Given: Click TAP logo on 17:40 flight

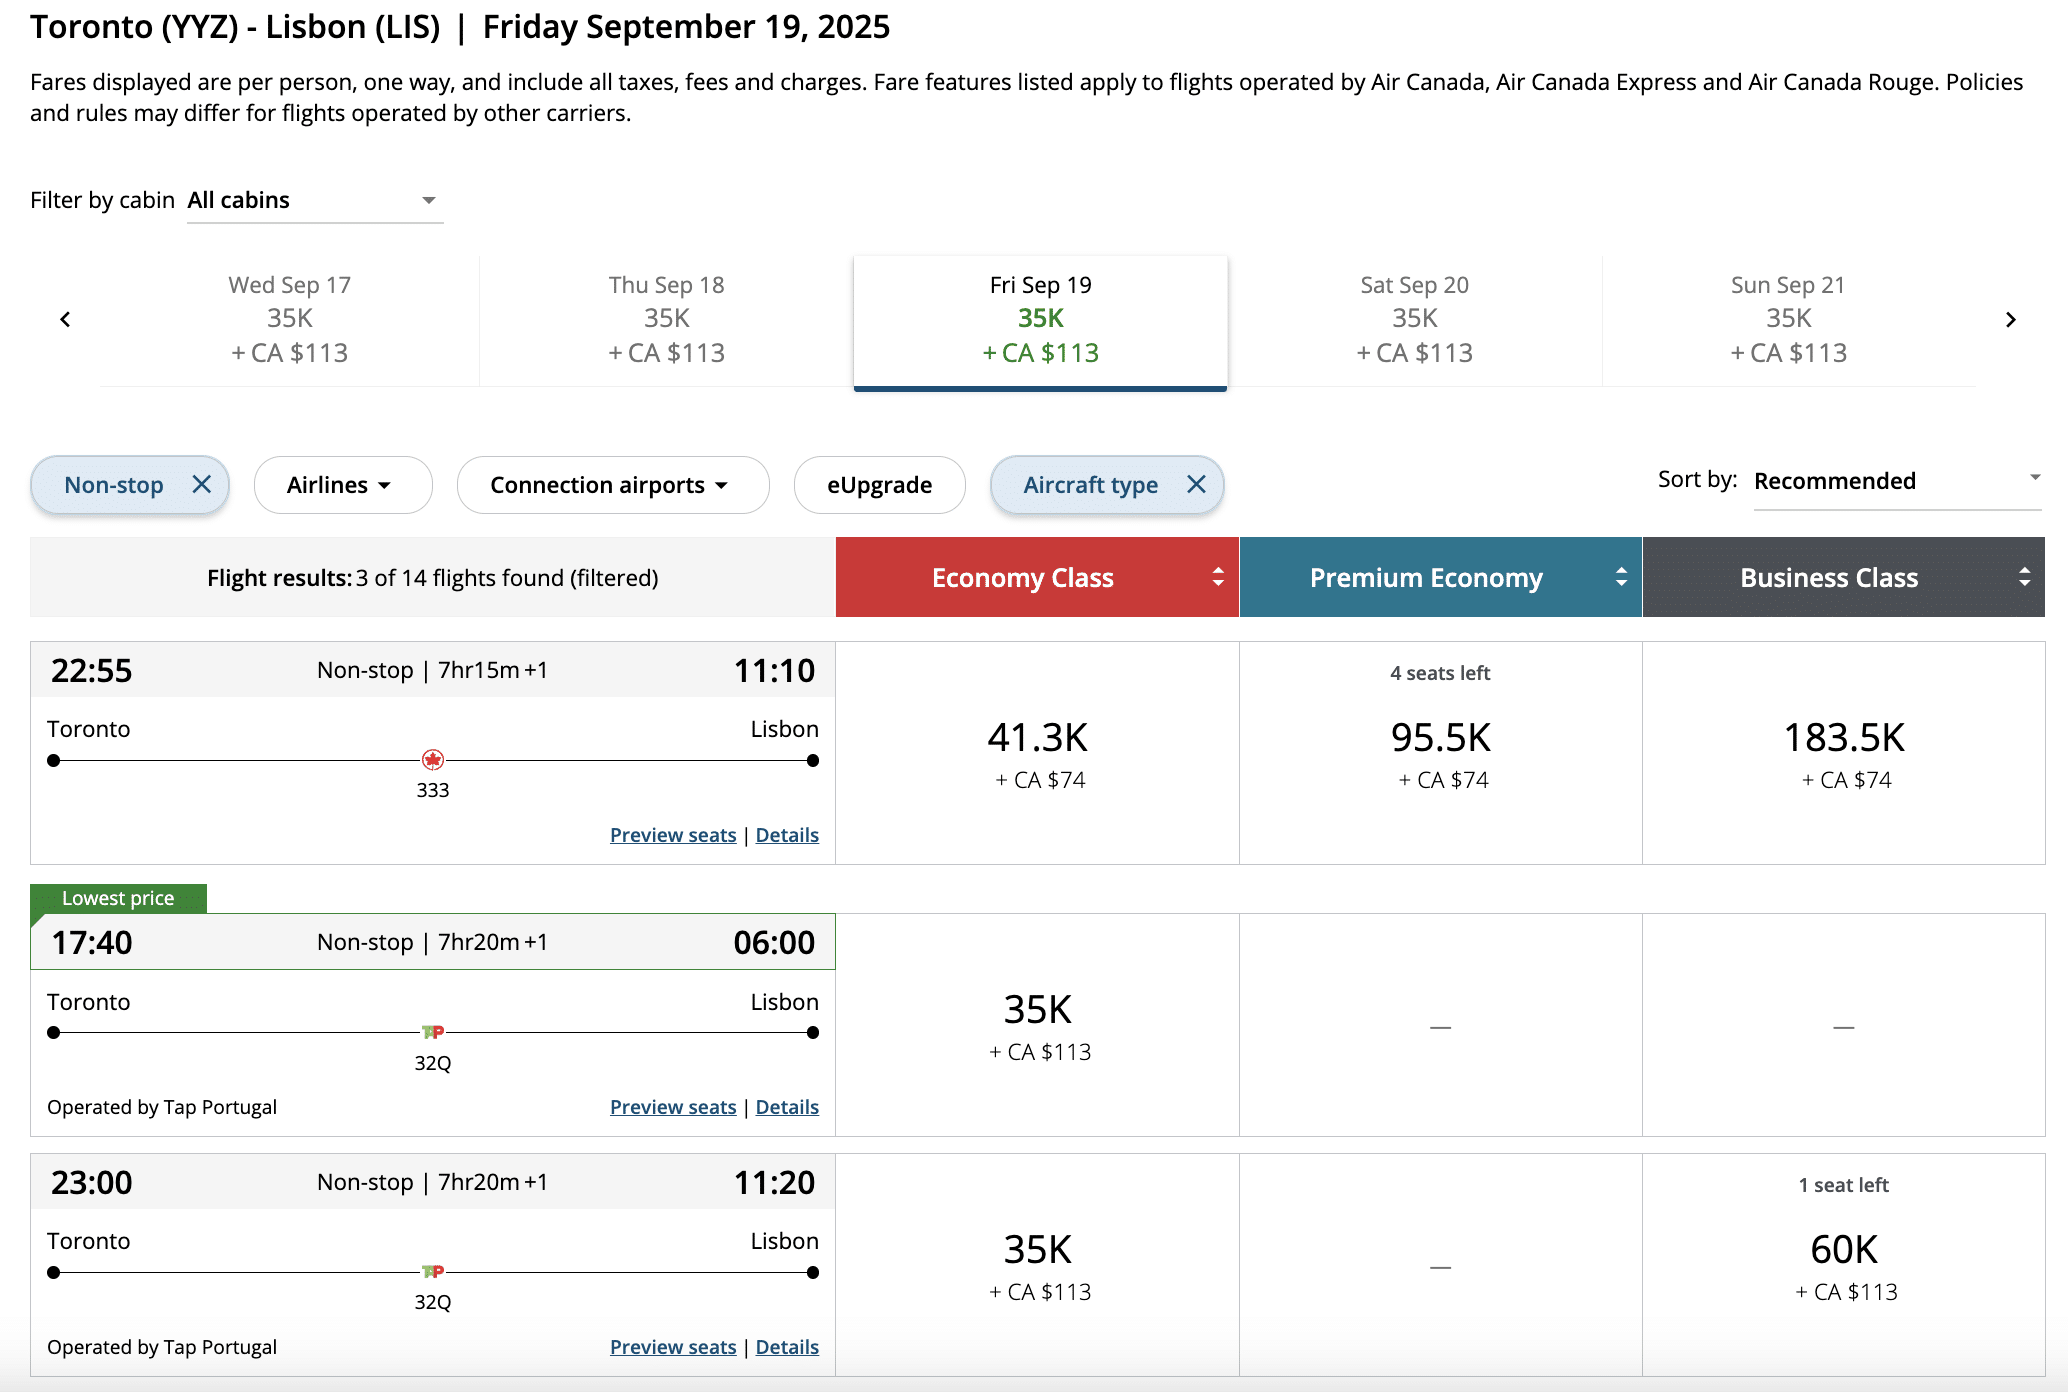Looking at the screenshot, I should tap(433, 1032).
